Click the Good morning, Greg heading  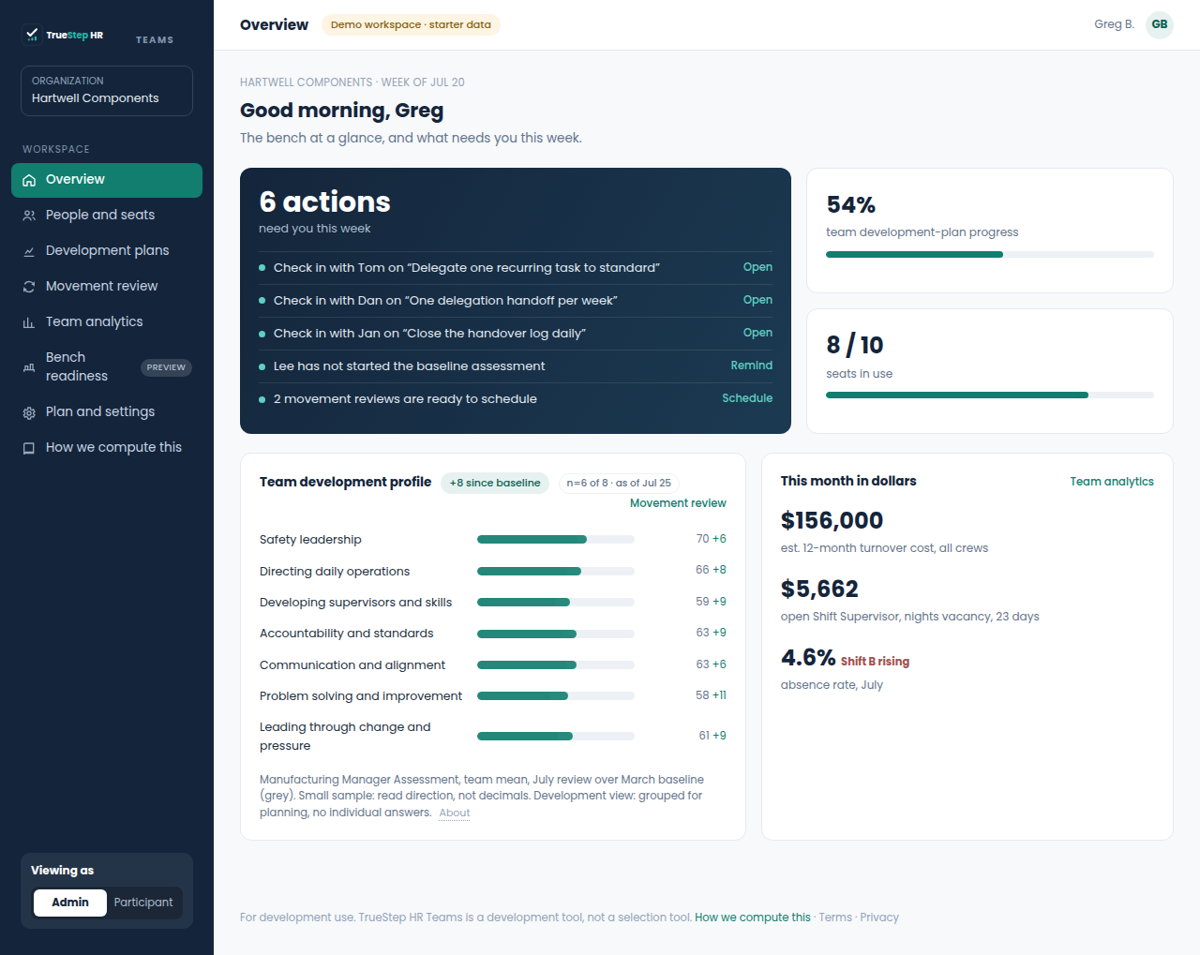[x=341, y=110]
